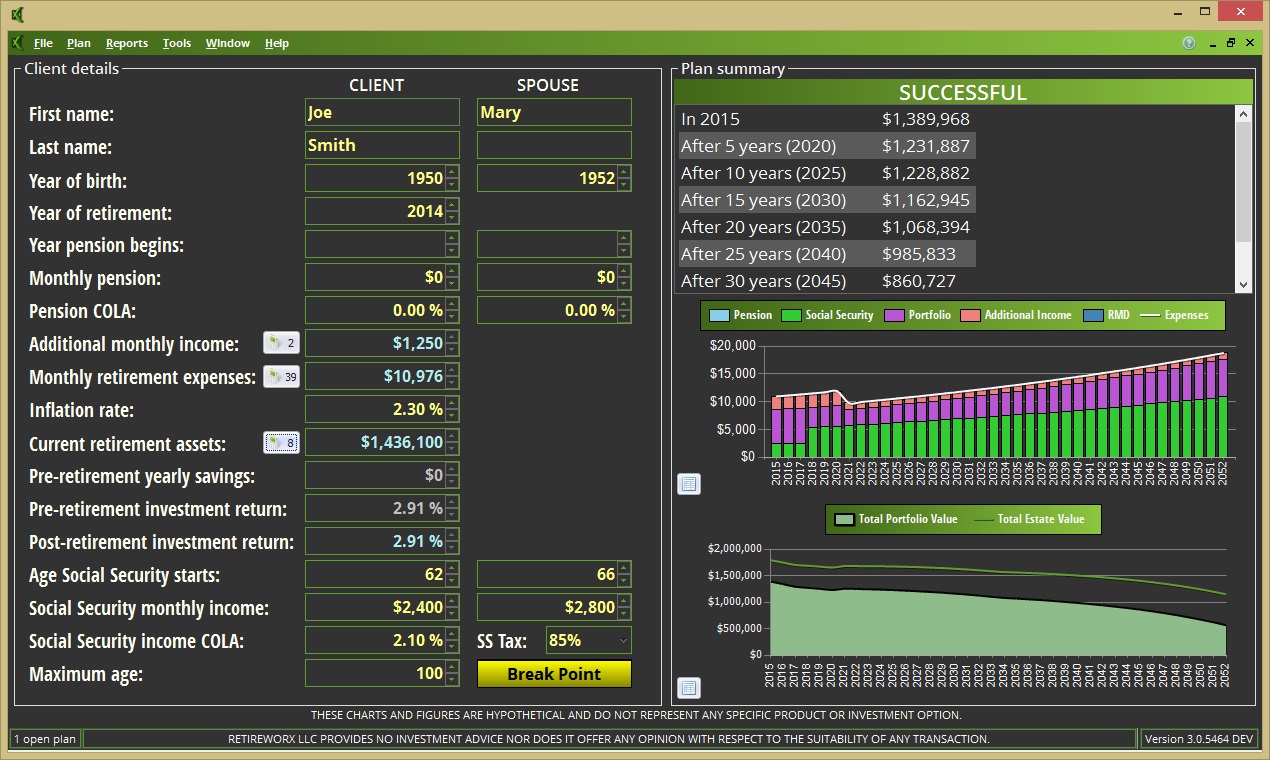Viewport: 1270px width, 760px height.
Task: Click plan summary scroll up arrow
Action: [x=1244, y=114]
